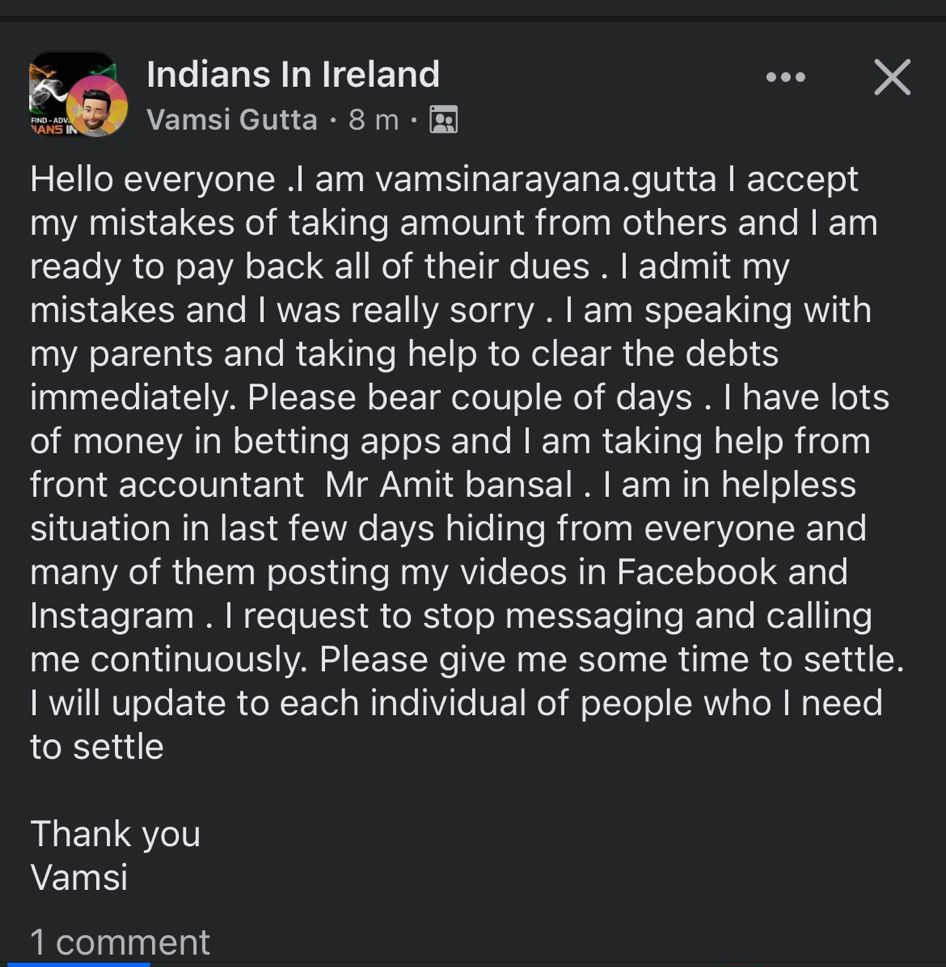Click the 8 m post timestamp
The image size is (946, 967).
(373, 120)
